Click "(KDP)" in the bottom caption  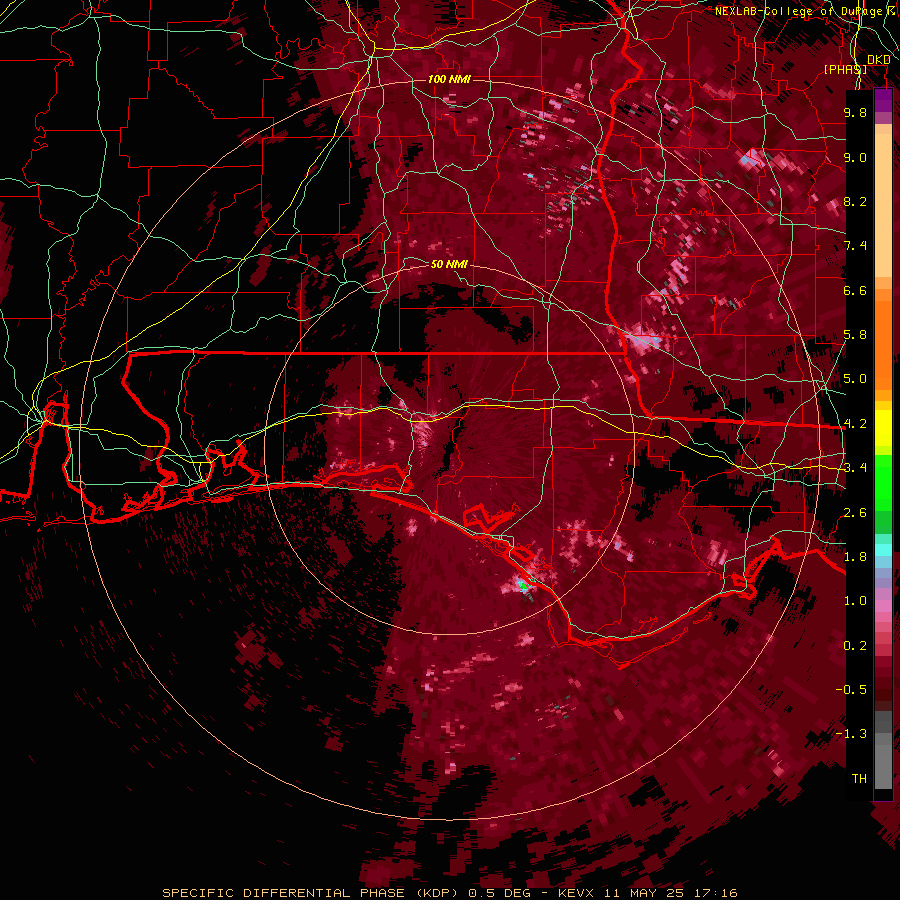(439, 893)
